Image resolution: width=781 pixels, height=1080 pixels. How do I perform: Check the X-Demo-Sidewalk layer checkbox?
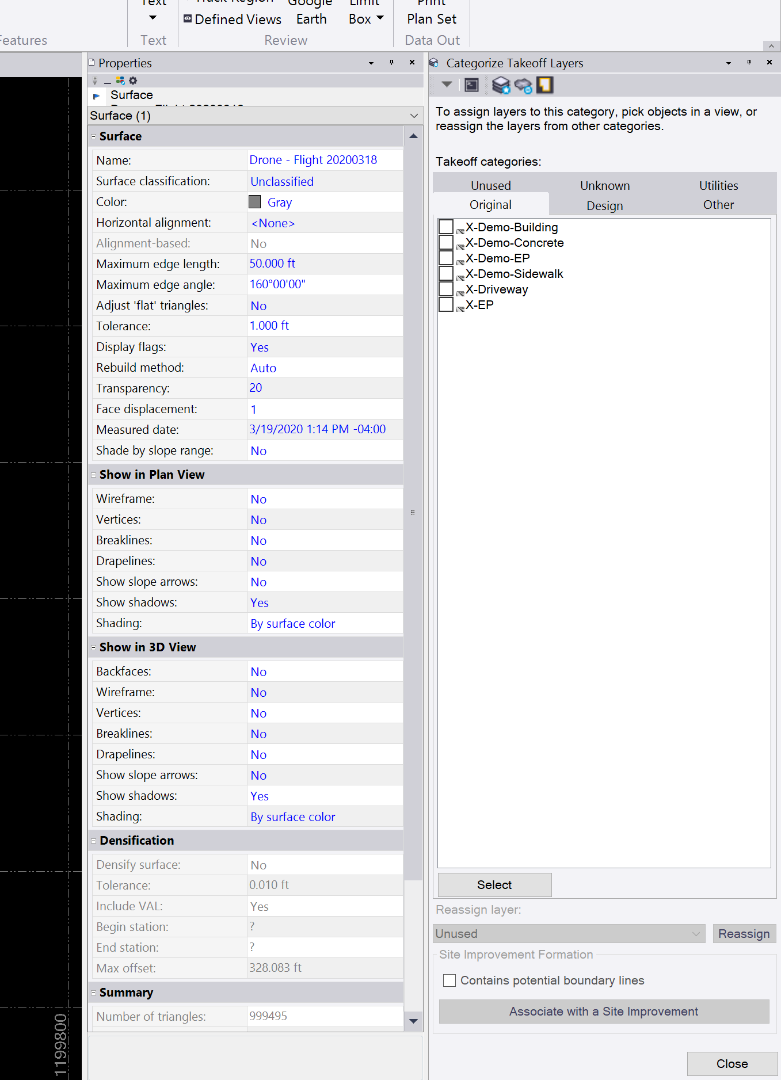pos(446,273)
